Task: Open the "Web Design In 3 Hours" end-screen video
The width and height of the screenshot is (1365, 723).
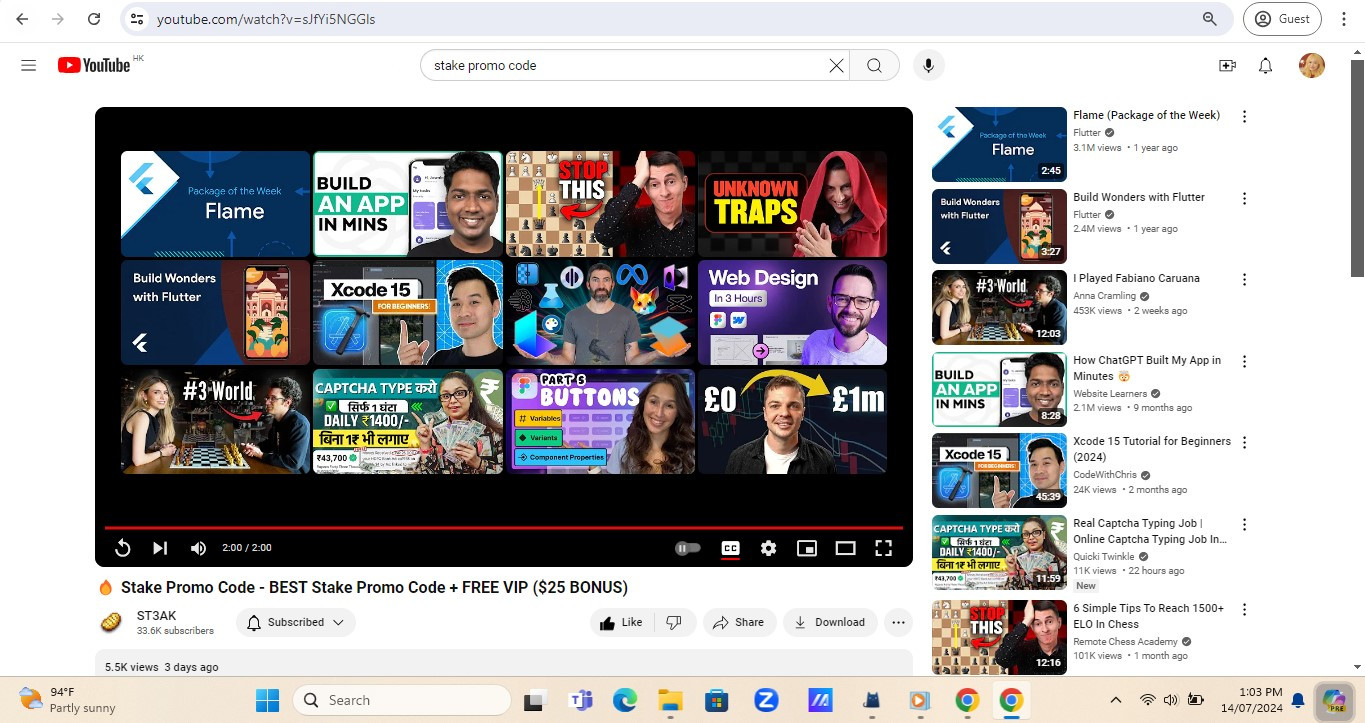Action: (x=792, y=313)
